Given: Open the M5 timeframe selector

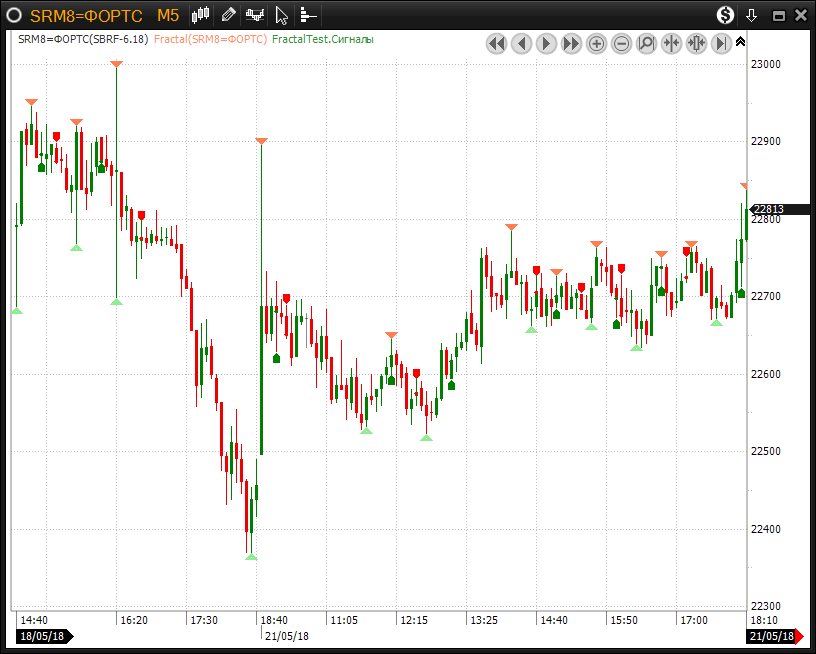Looking at the screenshot, I should coord(168,15).
